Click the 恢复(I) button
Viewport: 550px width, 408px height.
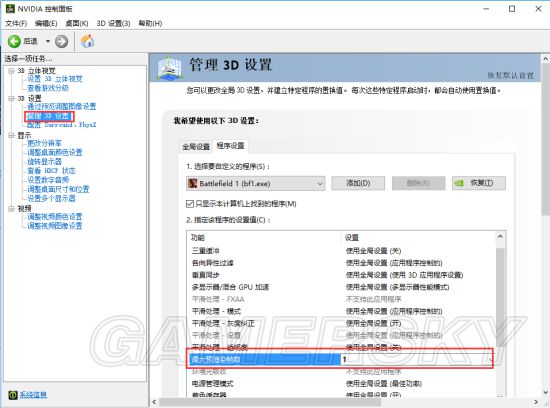[x=479, y=183]
